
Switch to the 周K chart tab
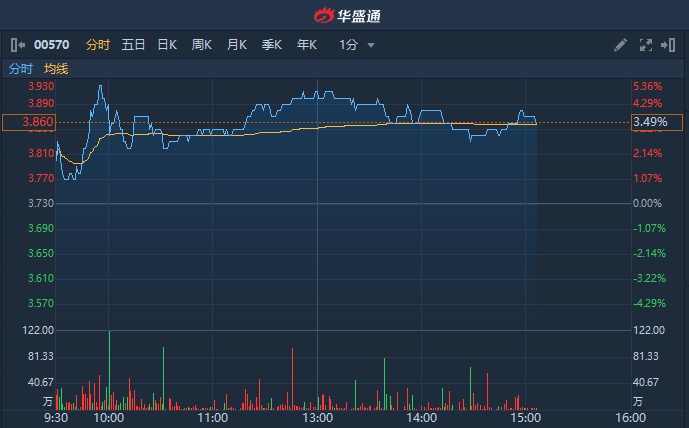202,45
